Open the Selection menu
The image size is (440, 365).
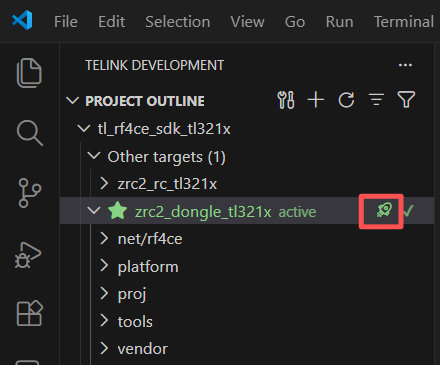tap(178, 22)
